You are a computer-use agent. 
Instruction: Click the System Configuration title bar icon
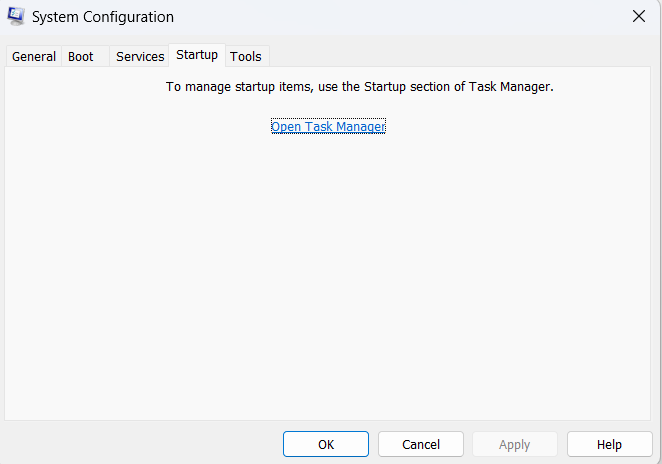click(x=16, y=16)
